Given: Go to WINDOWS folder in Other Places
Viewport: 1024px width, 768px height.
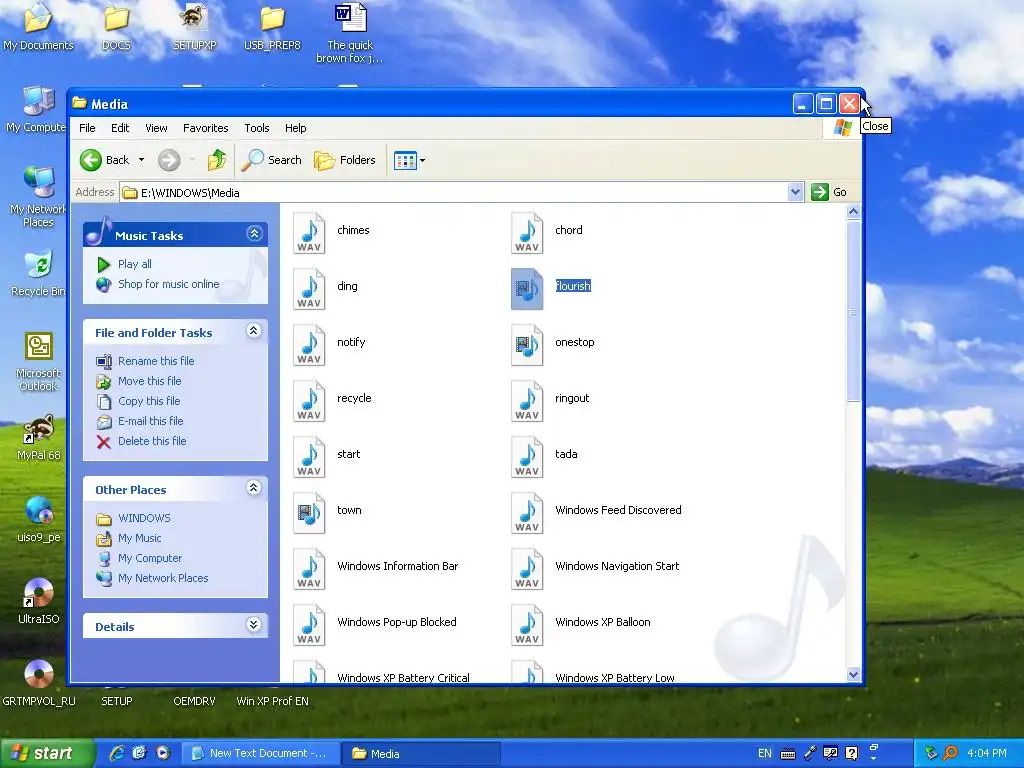Looking at the screenshot, I should click(x=144, y=518).
